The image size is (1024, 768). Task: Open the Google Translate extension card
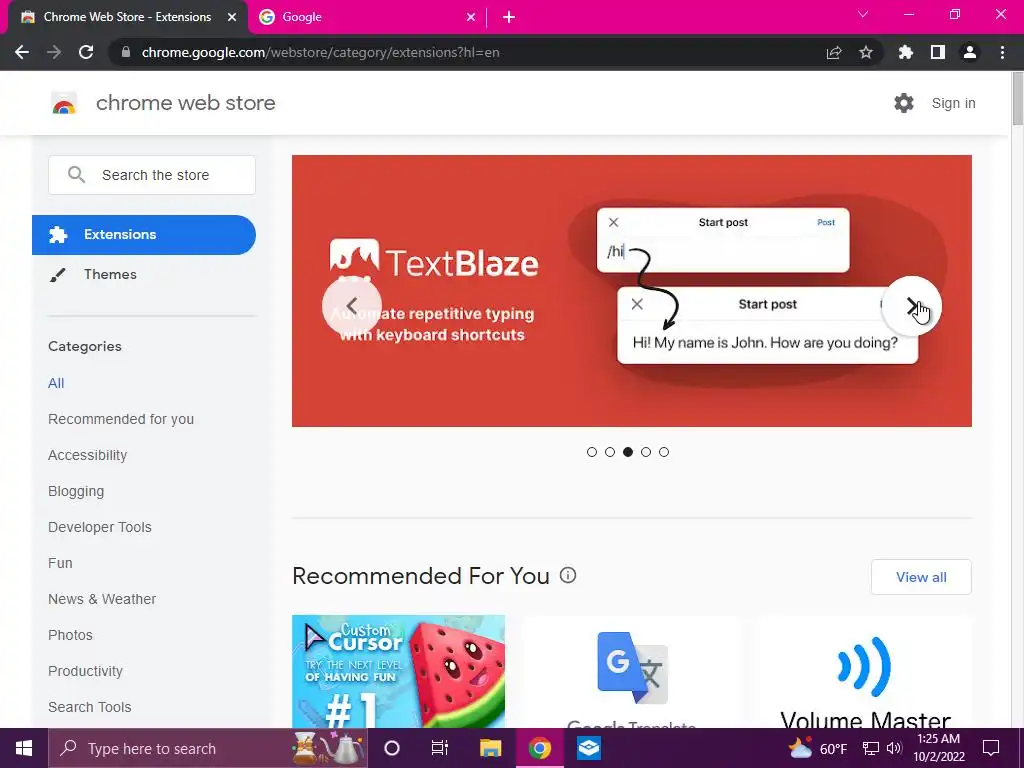pos(632,672)
